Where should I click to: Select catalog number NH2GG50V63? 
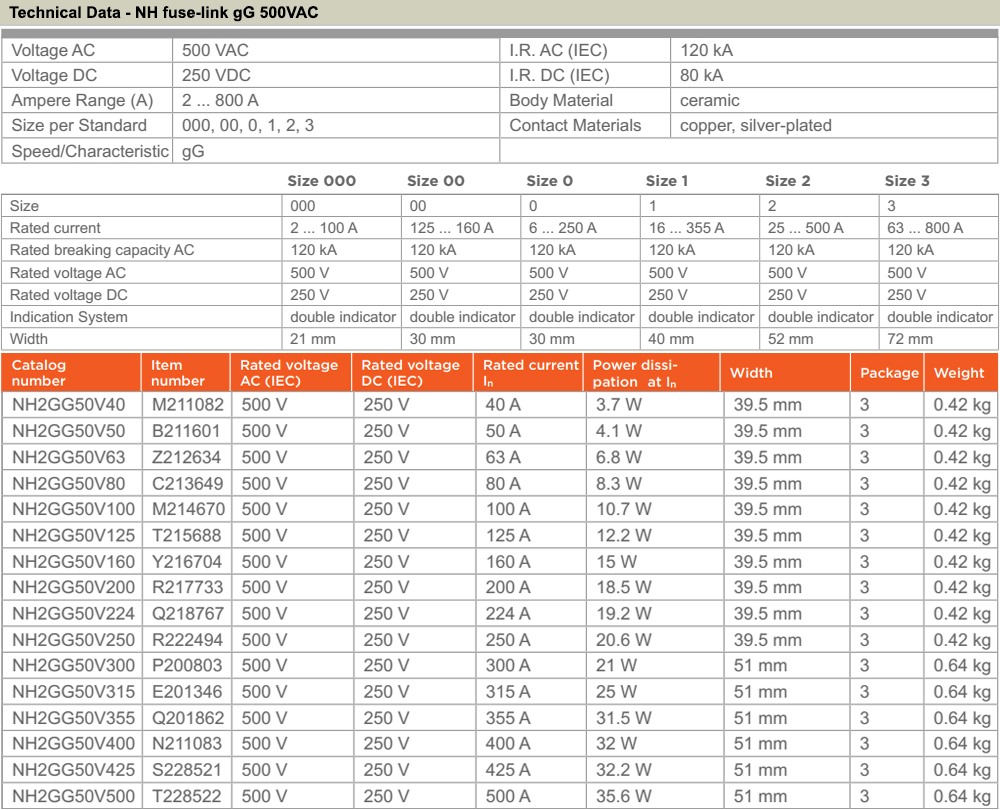pyautogui.click(x=69, y=457)
